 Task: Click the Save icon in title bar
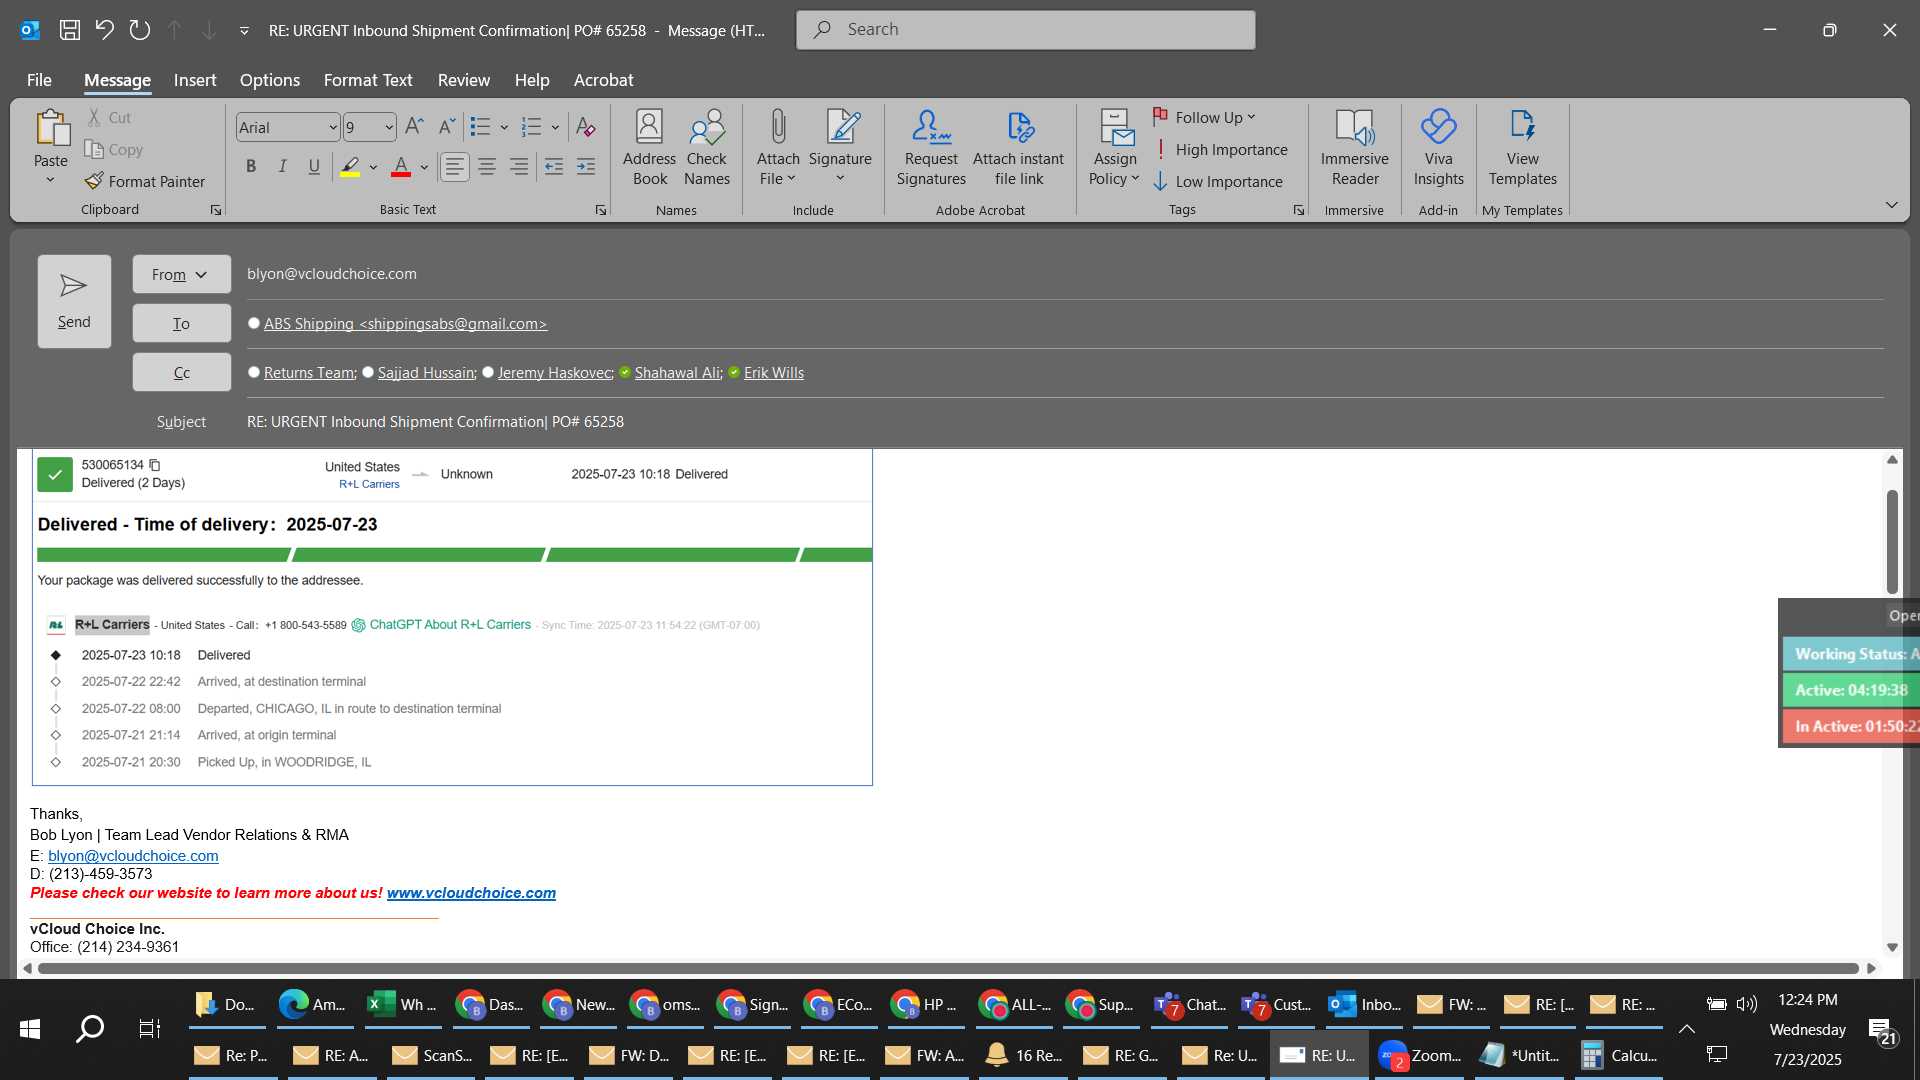(x=70, y=30)
